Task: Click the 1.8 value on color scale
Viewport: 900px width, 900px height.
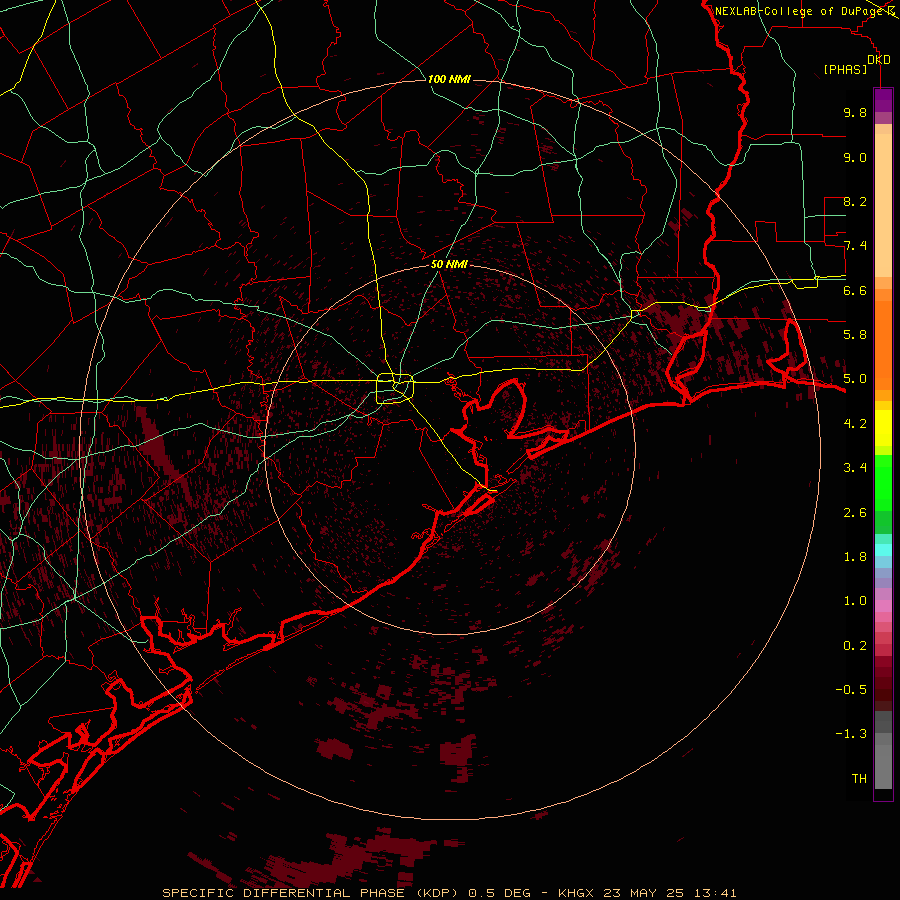Action: click(855, 557)
